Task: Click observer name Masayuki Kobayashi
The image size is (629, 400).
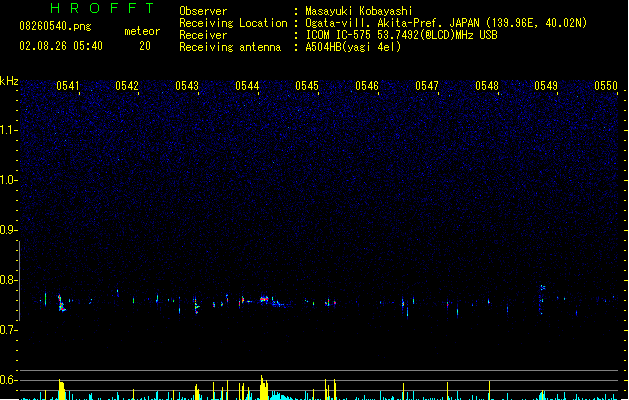Action: tap(359, 11)
